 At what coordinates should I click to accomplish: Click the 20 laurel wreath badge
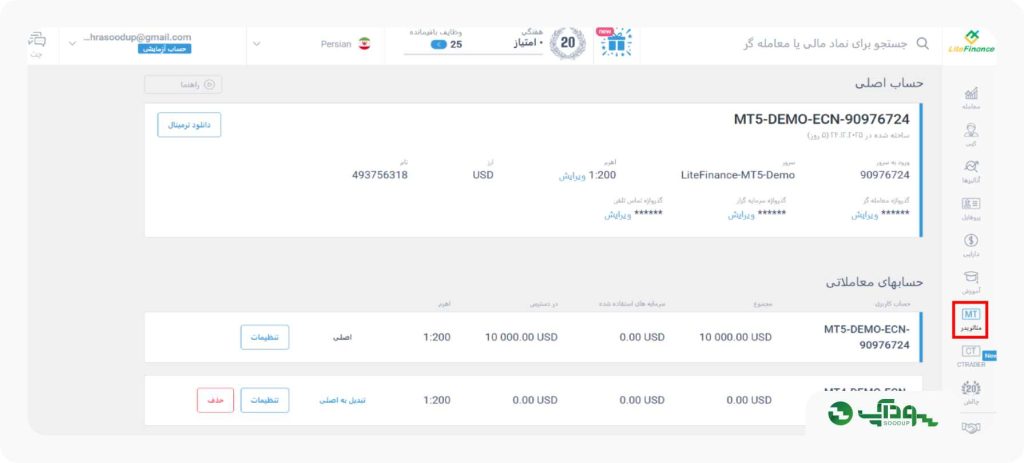(568, 44)
